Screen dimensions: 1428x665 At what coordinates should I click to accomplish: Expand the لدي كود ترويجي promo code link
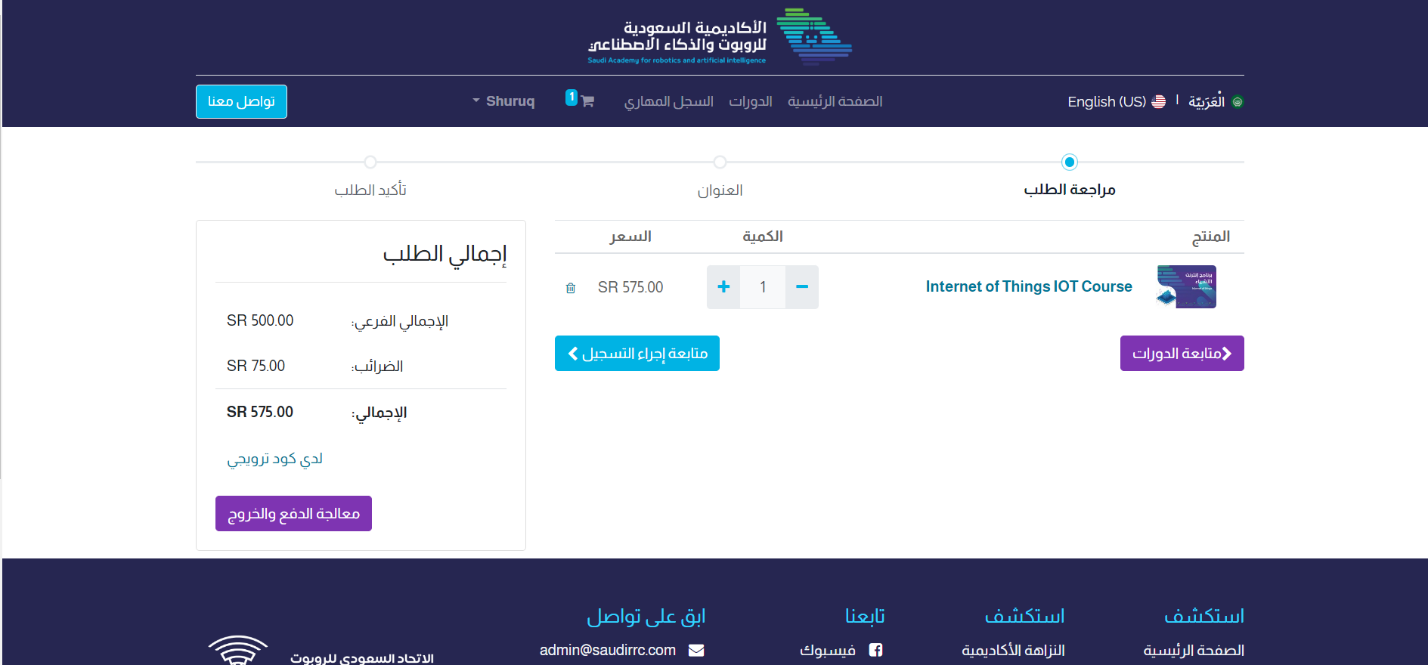click(x=275, y=459)
